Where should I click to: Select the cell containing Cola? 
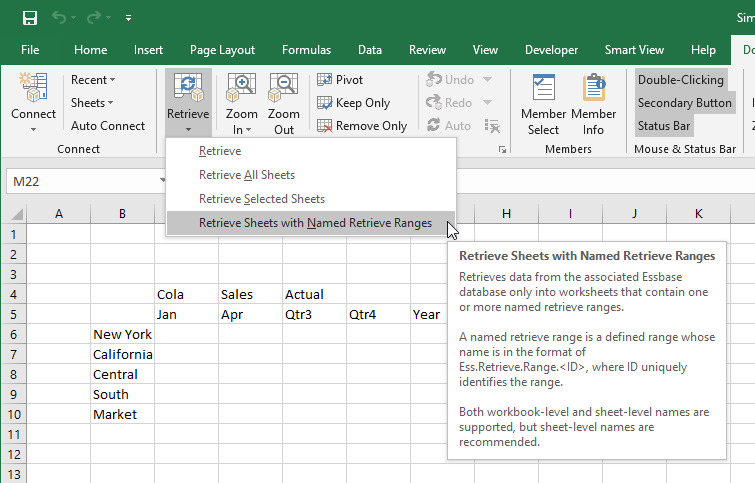click(186, 294)
